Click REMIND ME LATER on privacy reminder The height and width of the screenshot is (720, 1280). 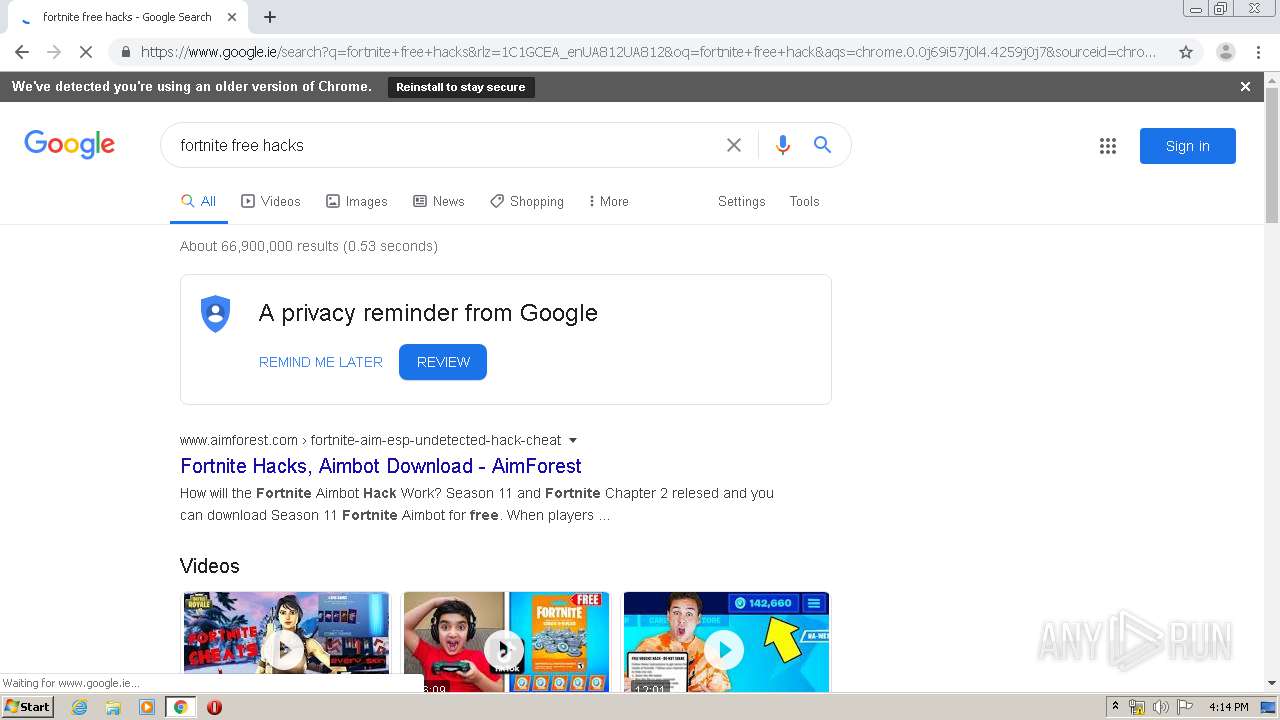(321, 362)
